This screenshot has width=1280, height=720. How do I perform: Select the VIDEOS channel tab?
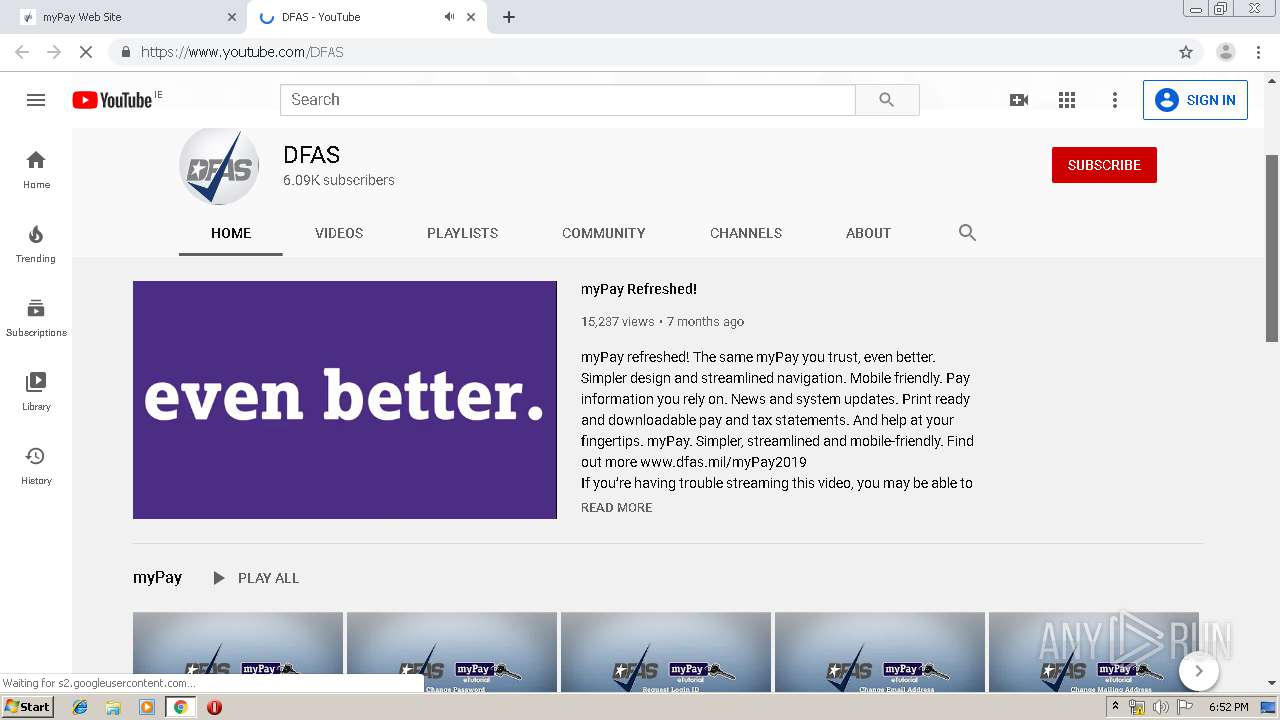point(339,233)
